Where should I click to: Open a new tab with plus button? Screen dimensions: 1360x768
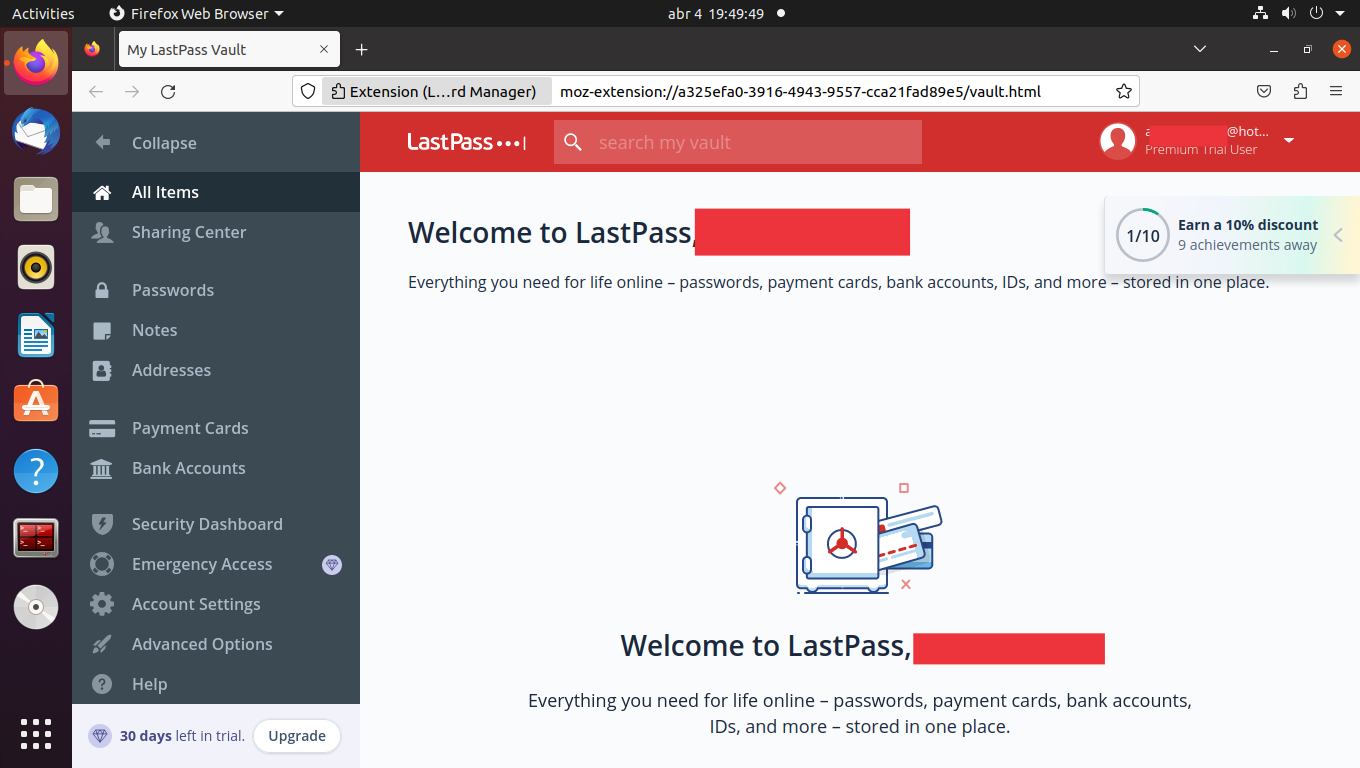click(x=362, y=49)
